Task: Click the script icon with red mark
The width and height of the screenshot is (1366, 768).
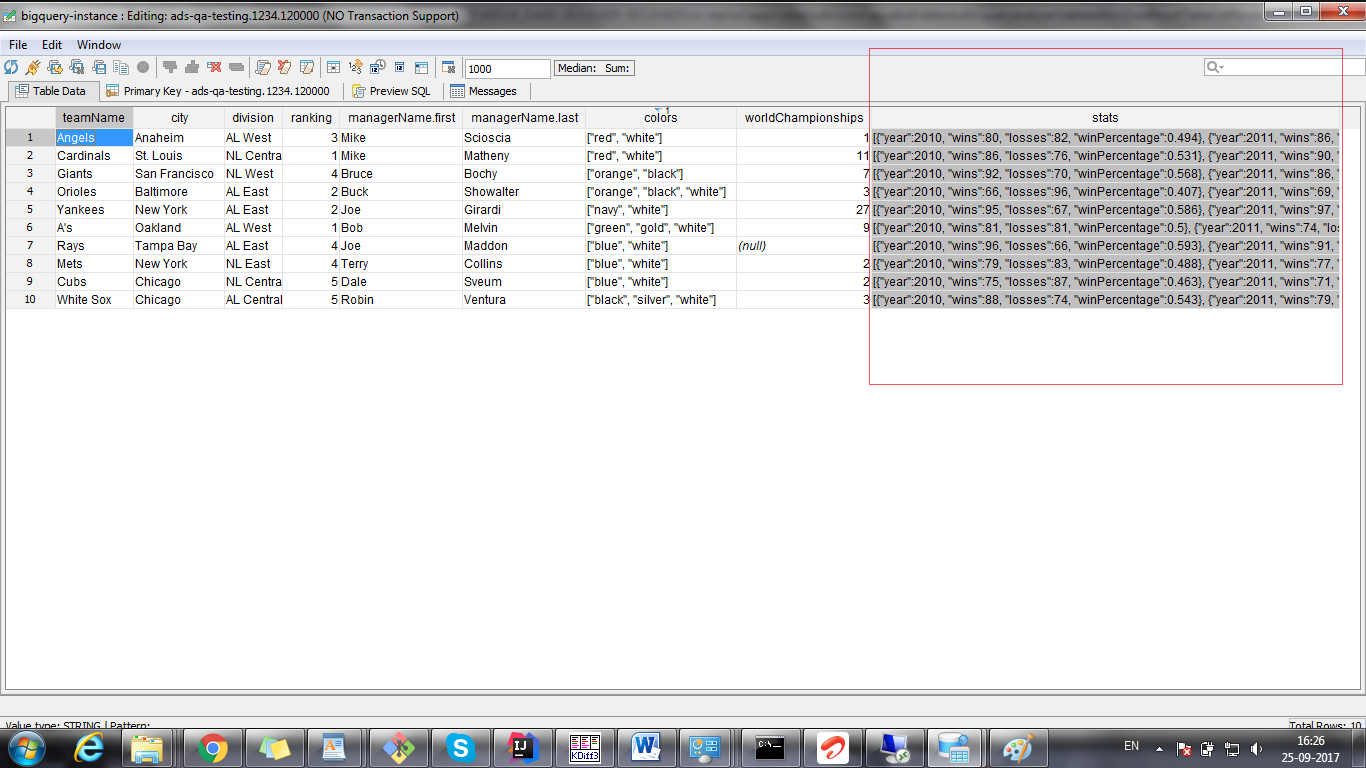Action: coord(285,67)
